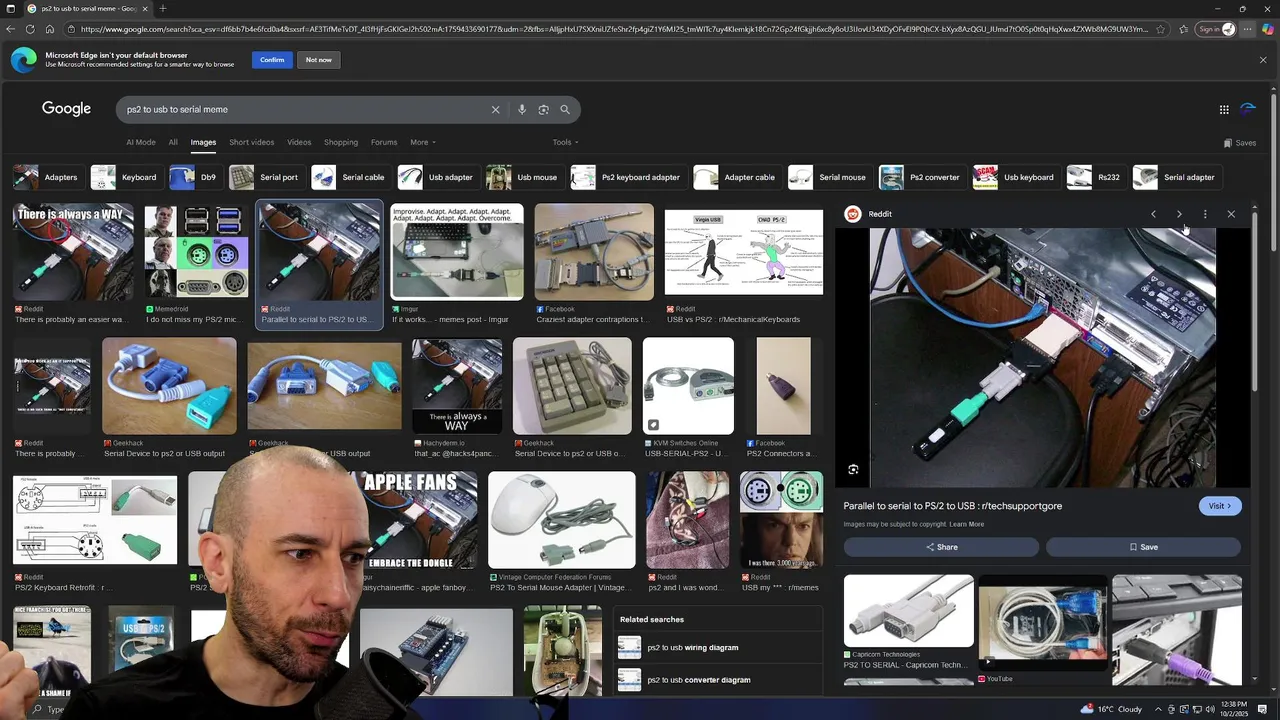Image resolution: width=1280 pixels, height=720 pixels.
Task: Close the image preview panel
Action: click(1231, 214)
